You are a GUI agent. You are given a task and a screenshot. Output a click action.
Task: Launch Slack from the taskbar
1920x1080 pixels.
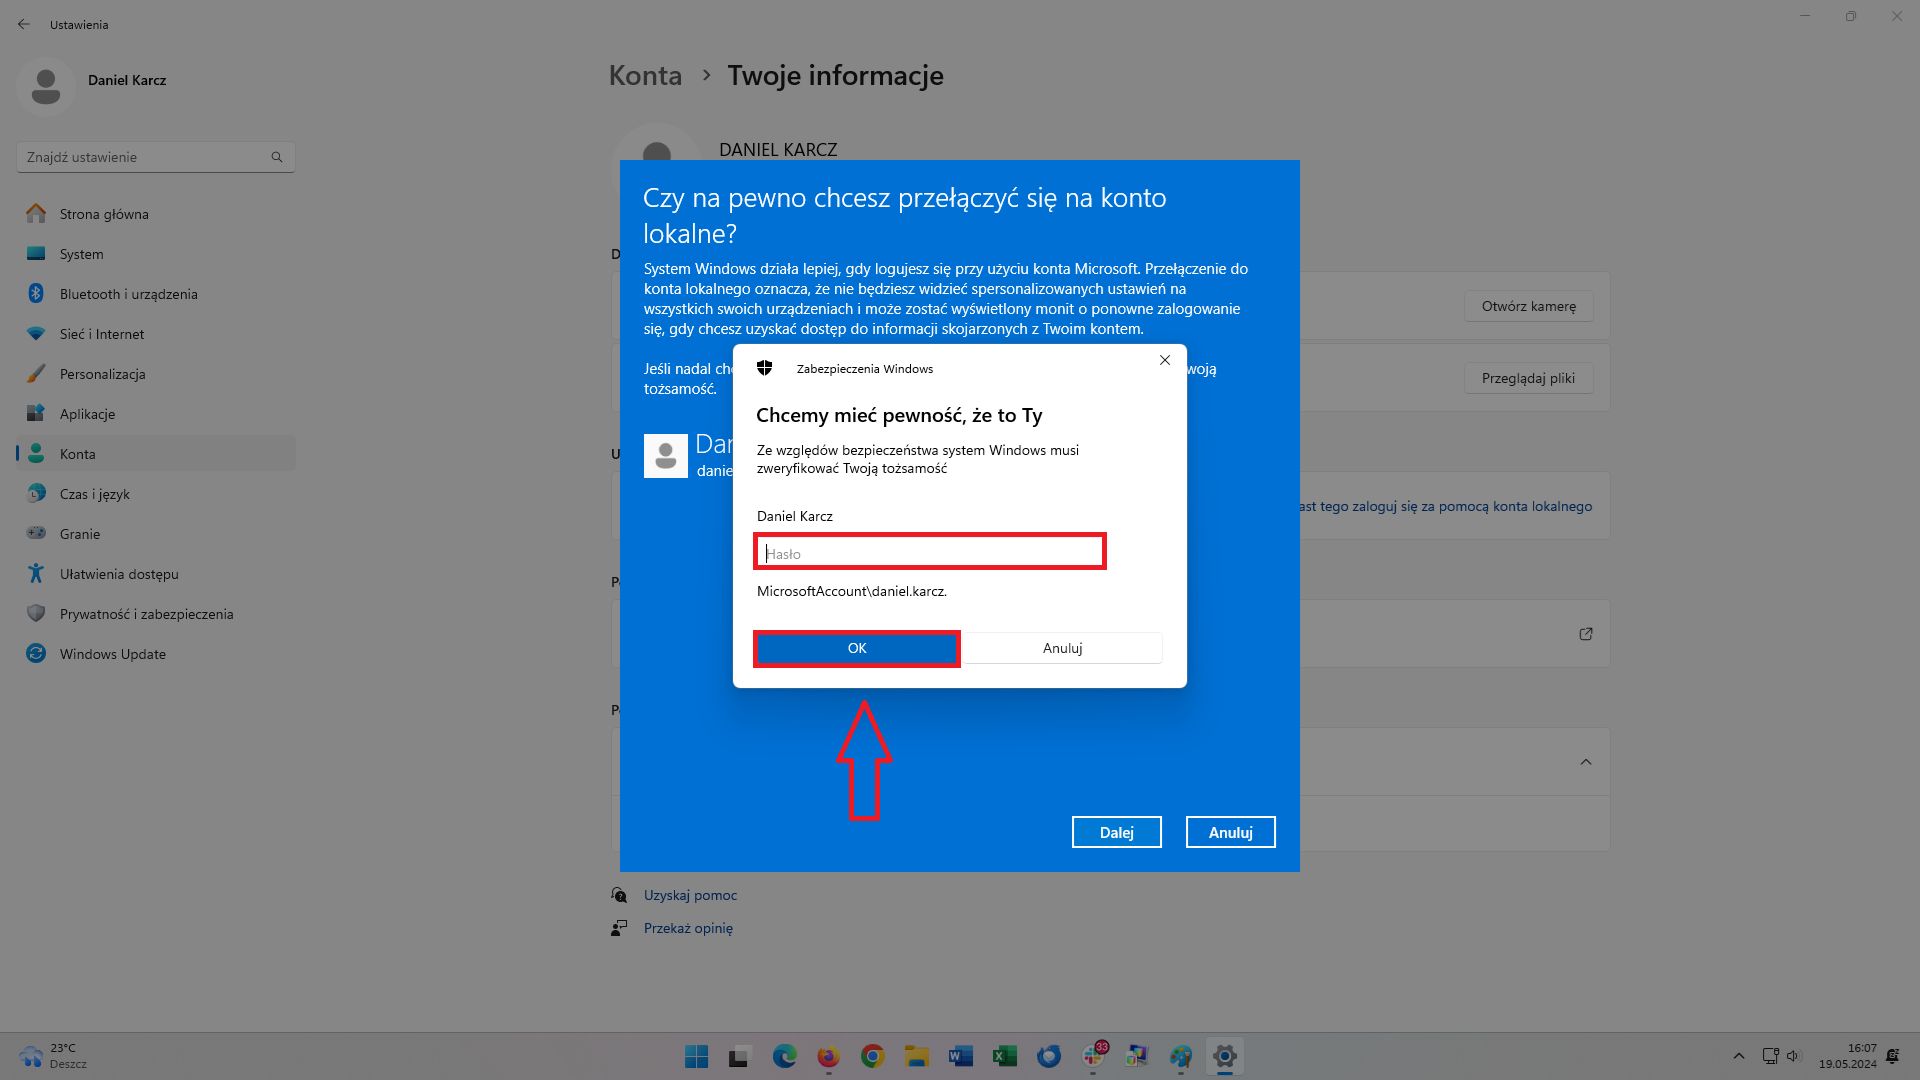tap(1093, 1057)
